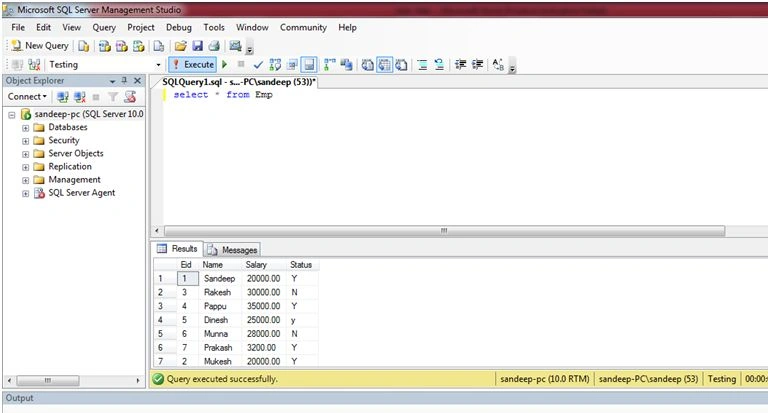This screenshot has width=768, height=413.
Task: Open Object Explorer window position dropdown arrow
Action: coord(113,81)
